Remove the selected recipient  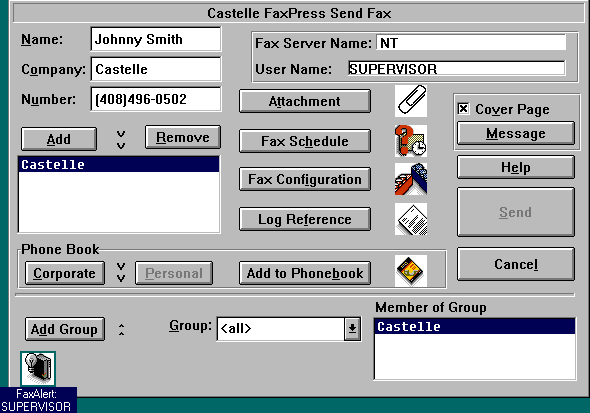pos(183,137)
